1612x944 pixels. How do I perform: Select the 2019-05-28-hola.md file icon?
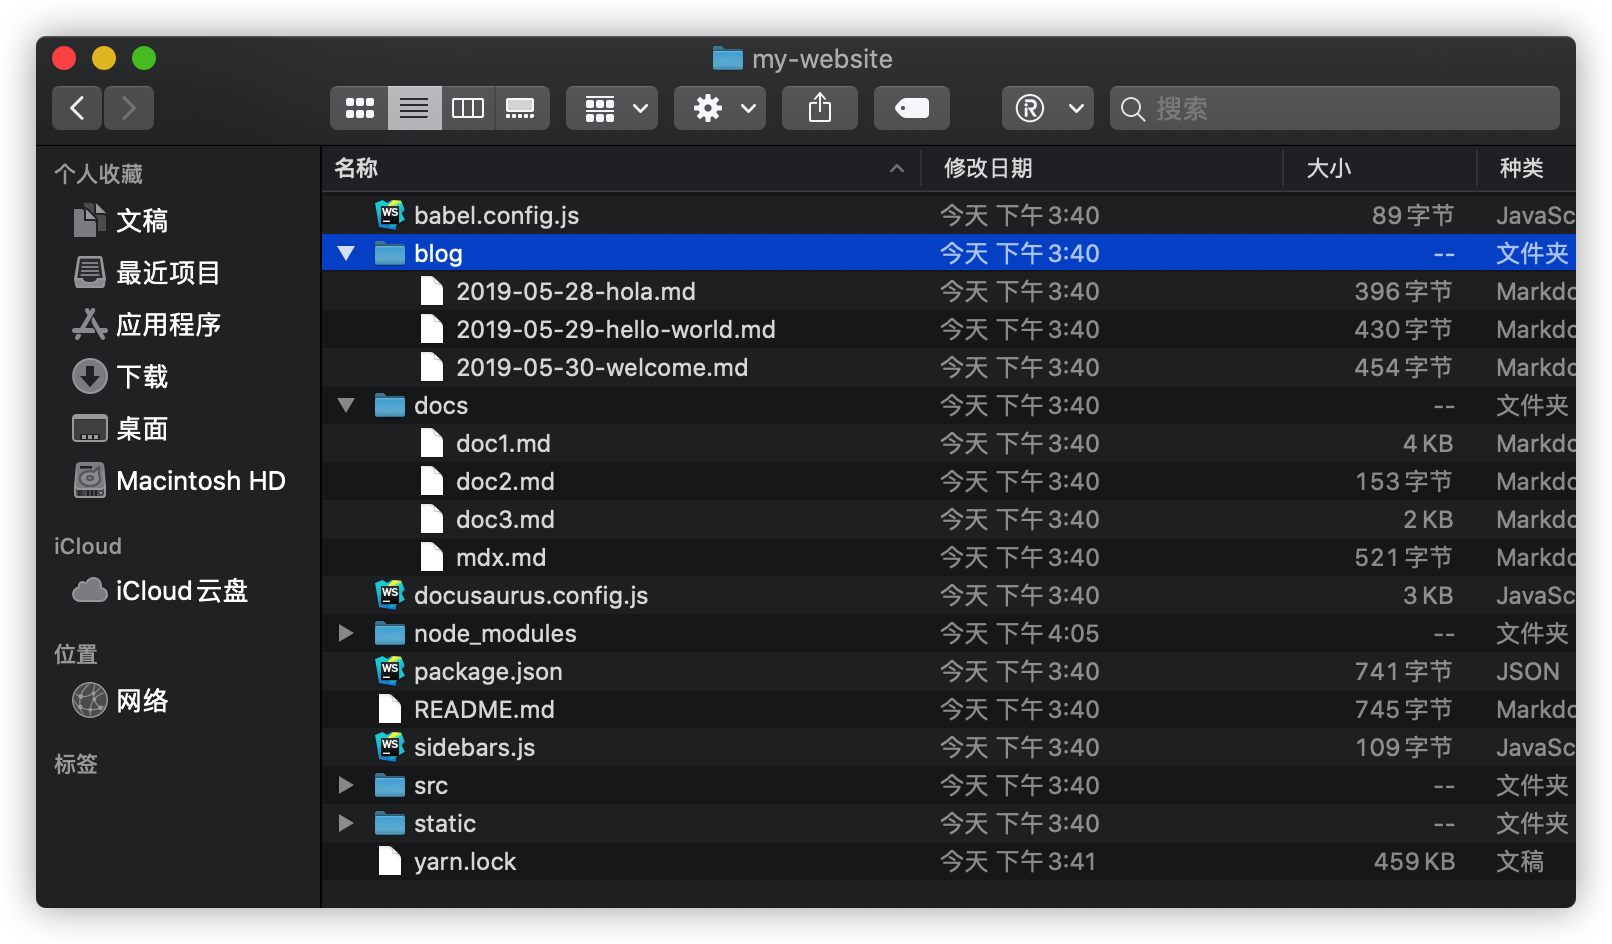[432, 291]
